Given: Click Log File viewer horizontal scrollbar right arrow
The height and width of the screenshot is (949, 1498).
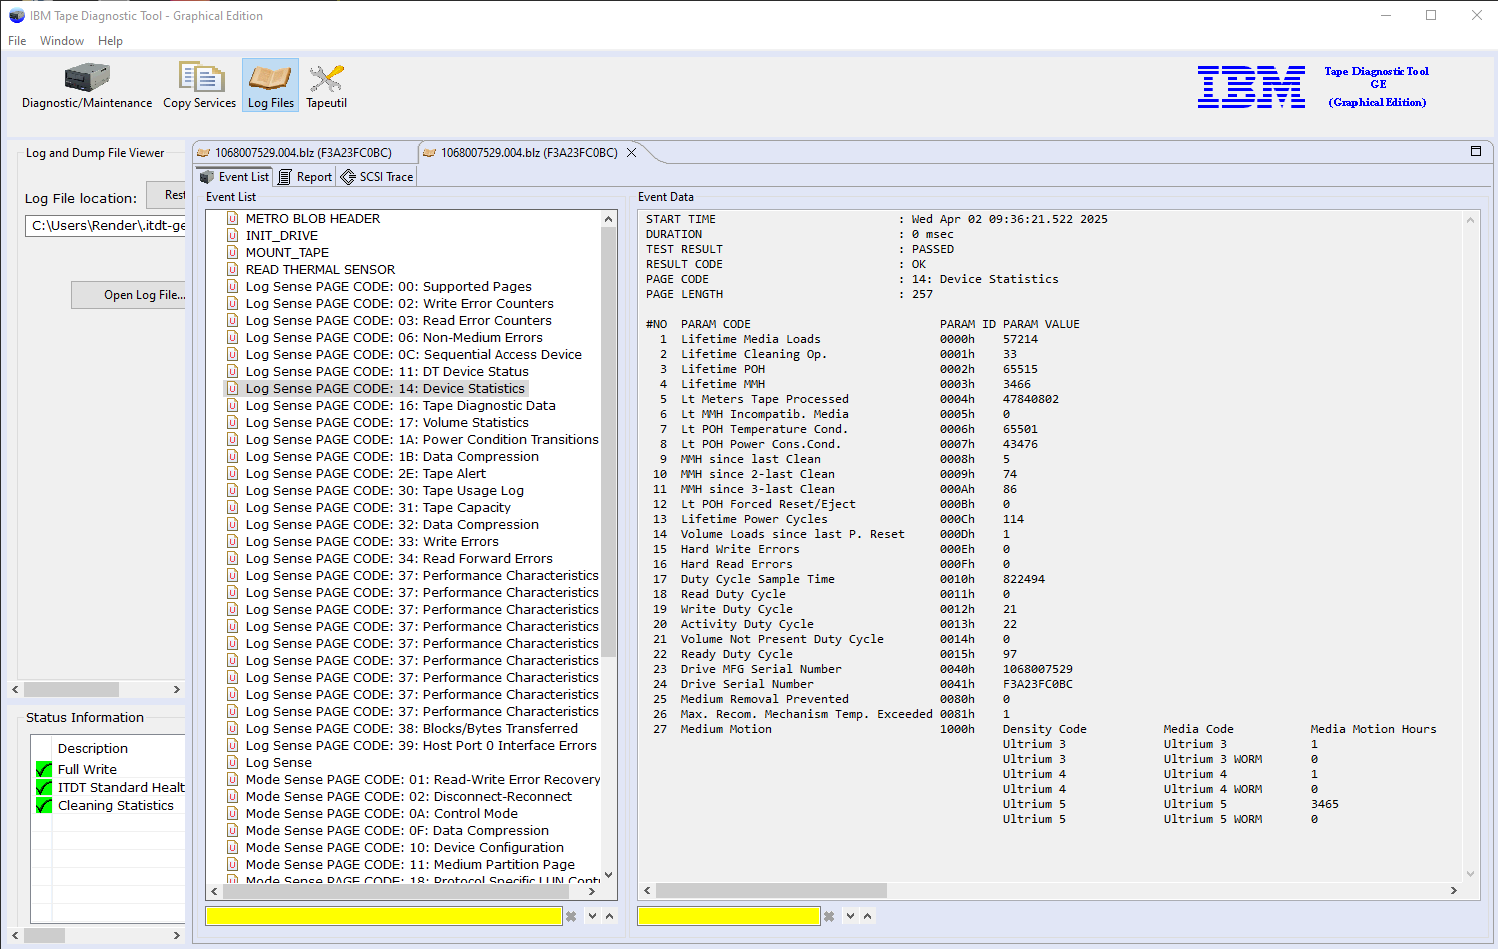Looking at the screenshot, I should coord(177,689).
